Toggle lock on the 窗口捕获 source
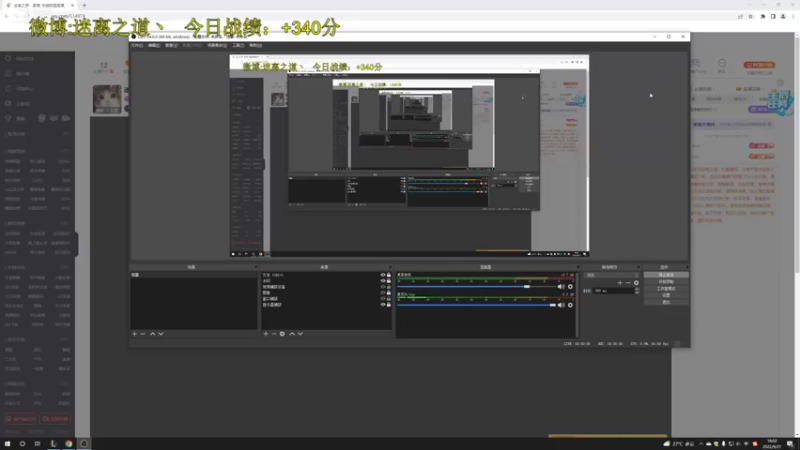The height and width of the screenshot is (450, 800). pos(389,298)
